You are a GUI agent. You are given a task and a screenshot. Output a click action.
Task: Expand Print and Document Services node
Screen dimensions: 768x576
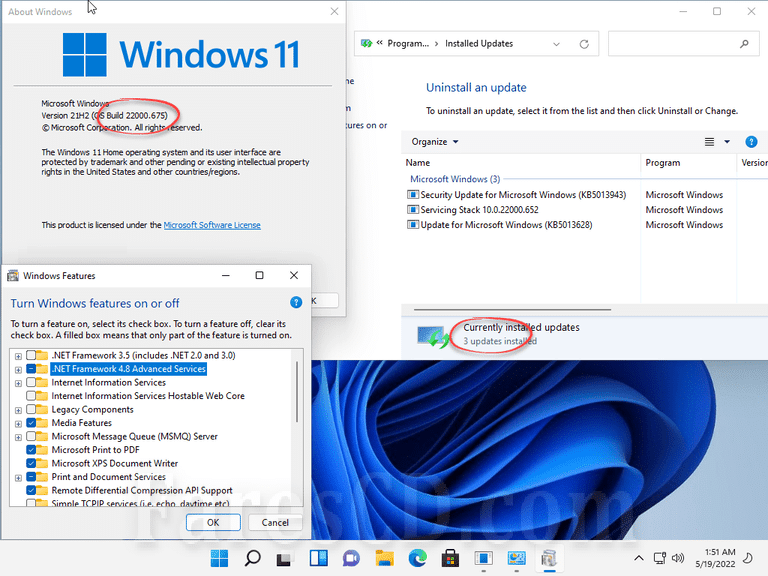[18, 478]
